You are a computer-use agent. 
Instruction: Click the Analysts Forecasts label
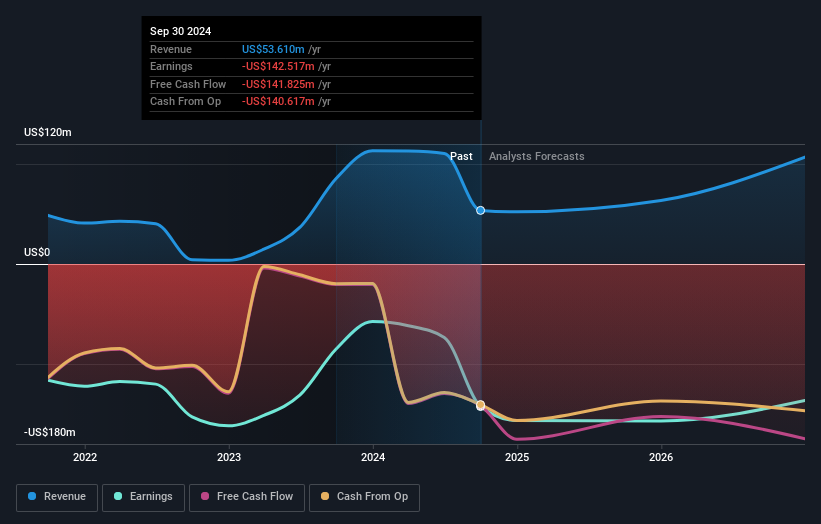click(x=537, y=157)
